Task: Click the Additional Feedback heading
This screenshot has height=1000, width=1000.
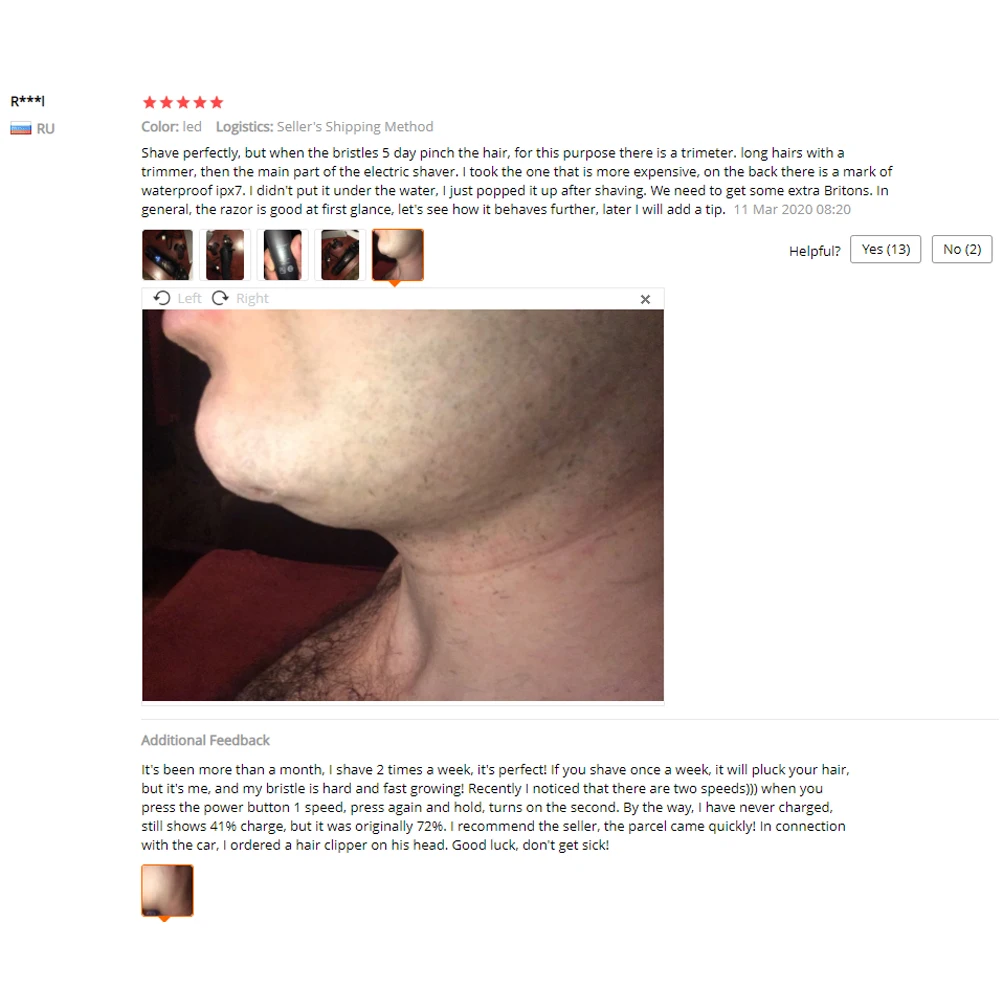Action: 205,740
